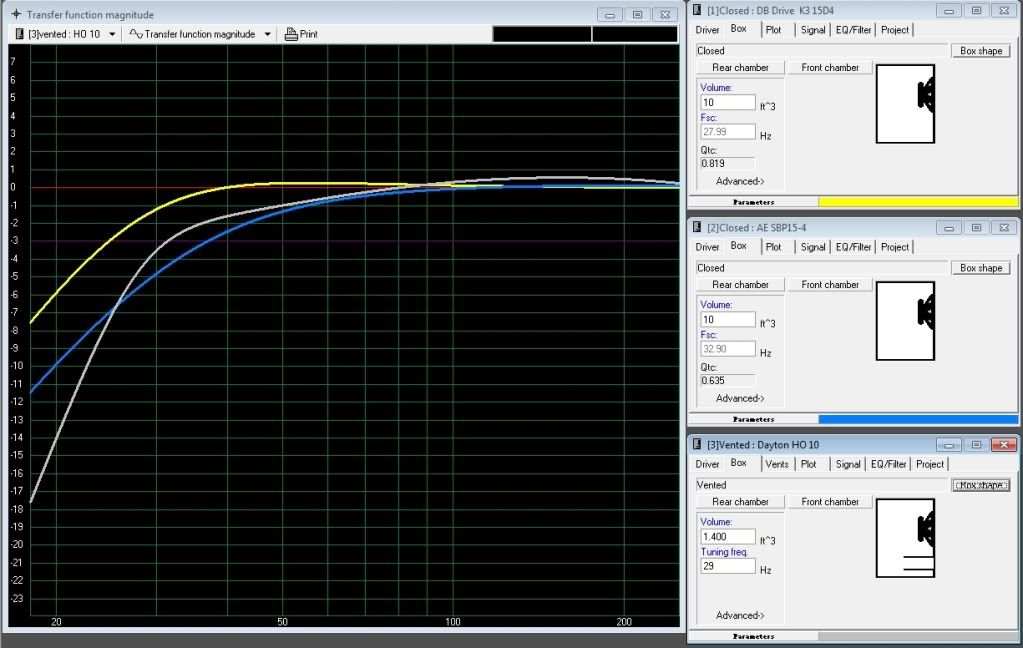Select the Box tab in DB Drive window
The width and height of the screenshot is (1023, 648).
click(739, 29)
